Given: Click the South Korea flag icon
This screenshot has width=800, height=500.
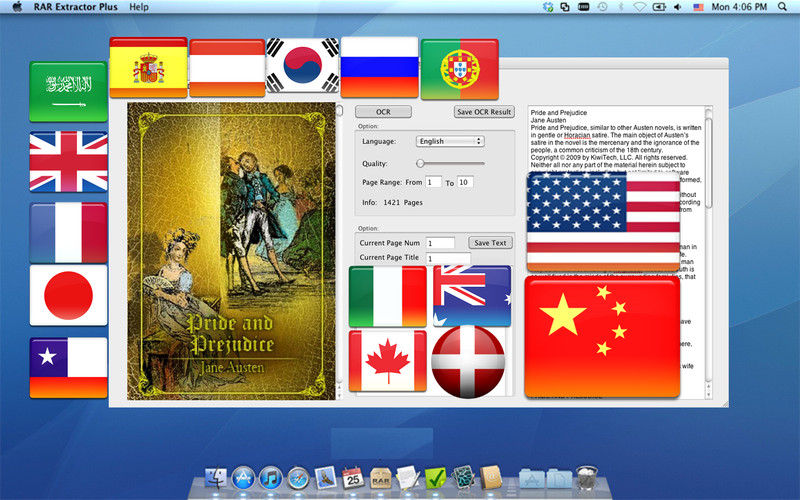Looking at the screenshot, I should tap(303, 65).
